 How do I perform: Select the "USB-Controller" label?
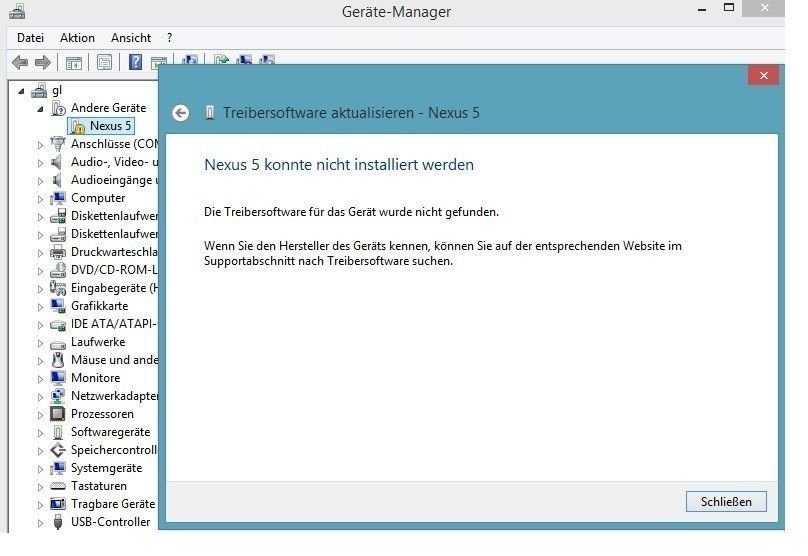tap(110, 522)
